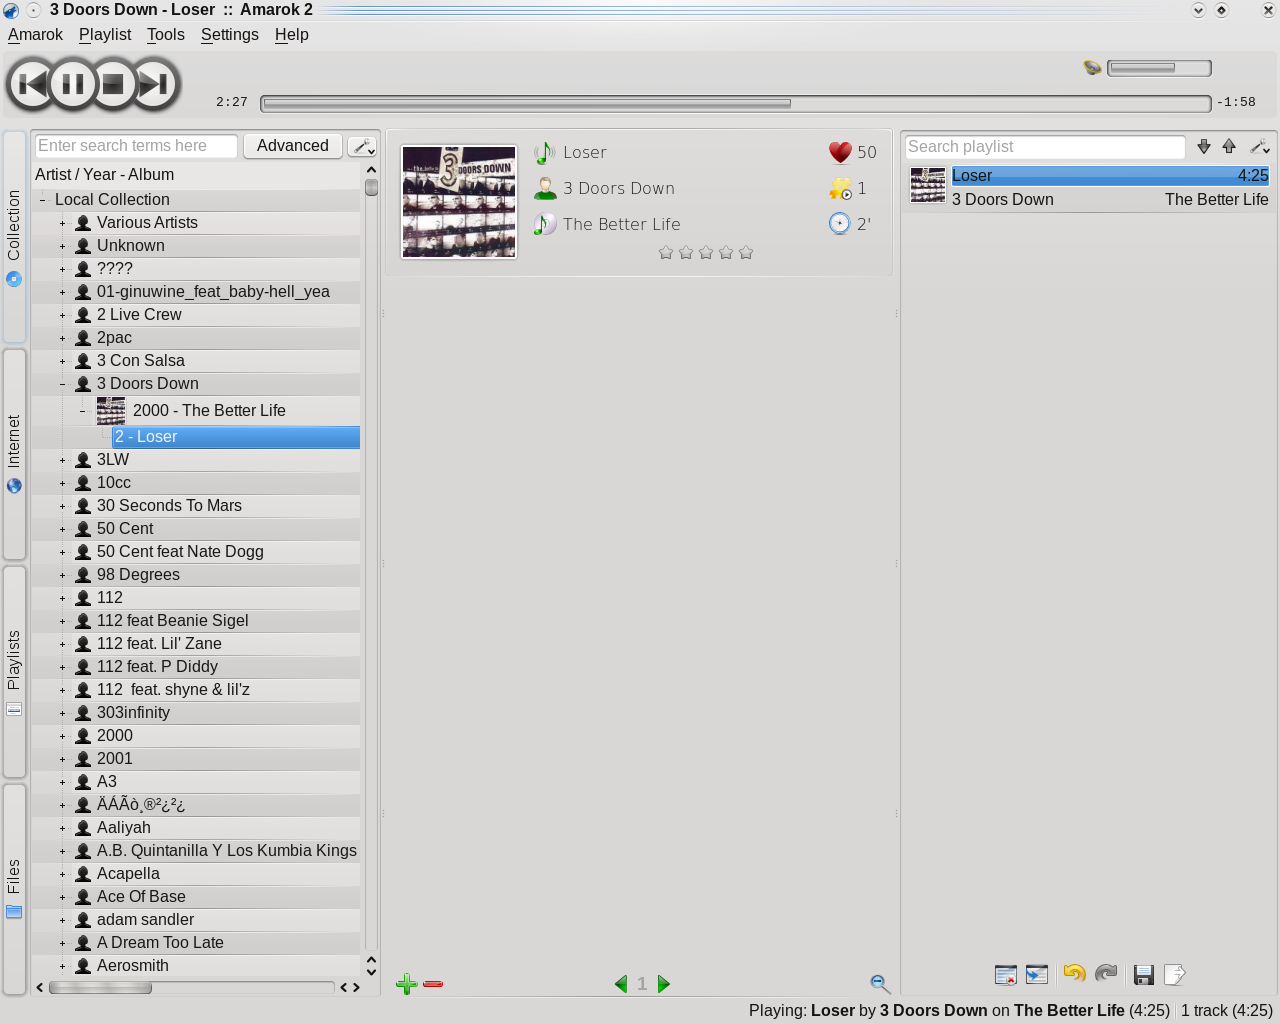This screenshot has width=1280, height=1024.
Task: Set rating with the third star
Action: [x=706, y=253]
